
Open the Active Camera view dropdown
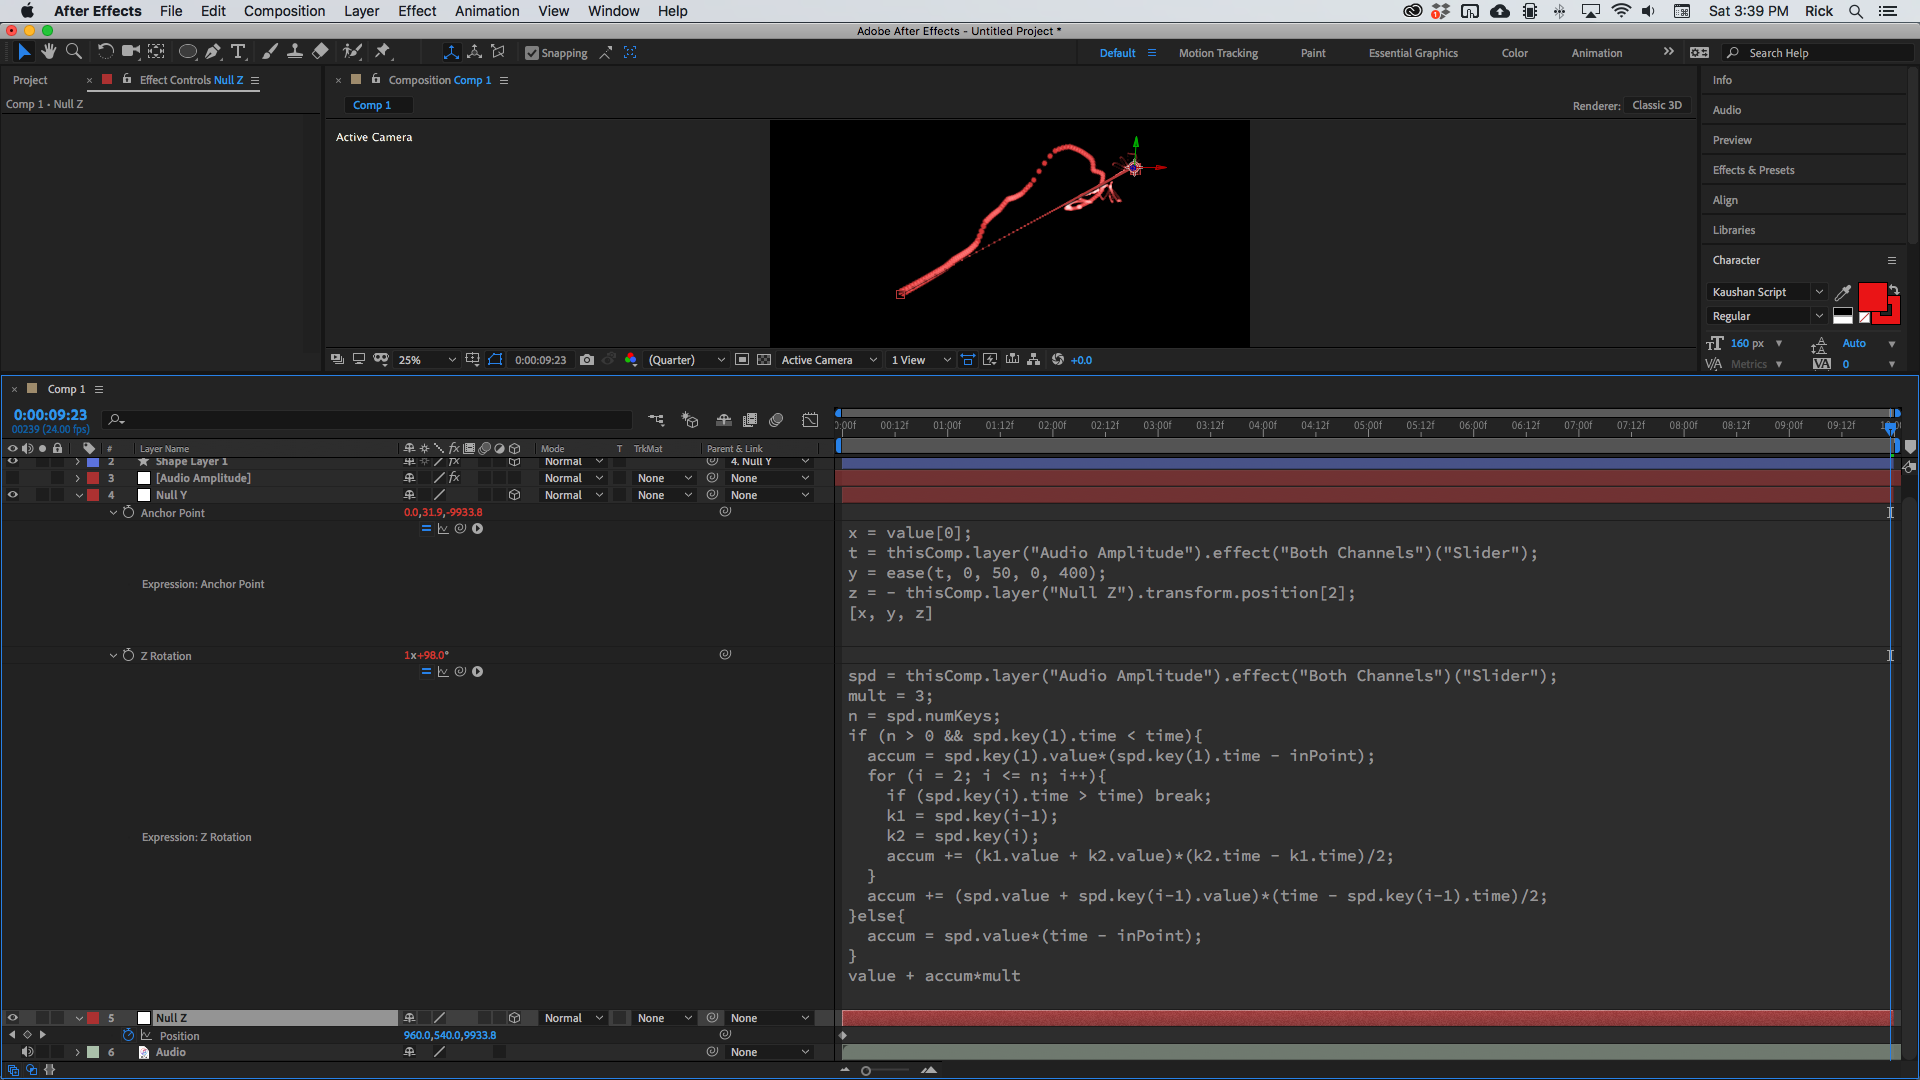828,360
